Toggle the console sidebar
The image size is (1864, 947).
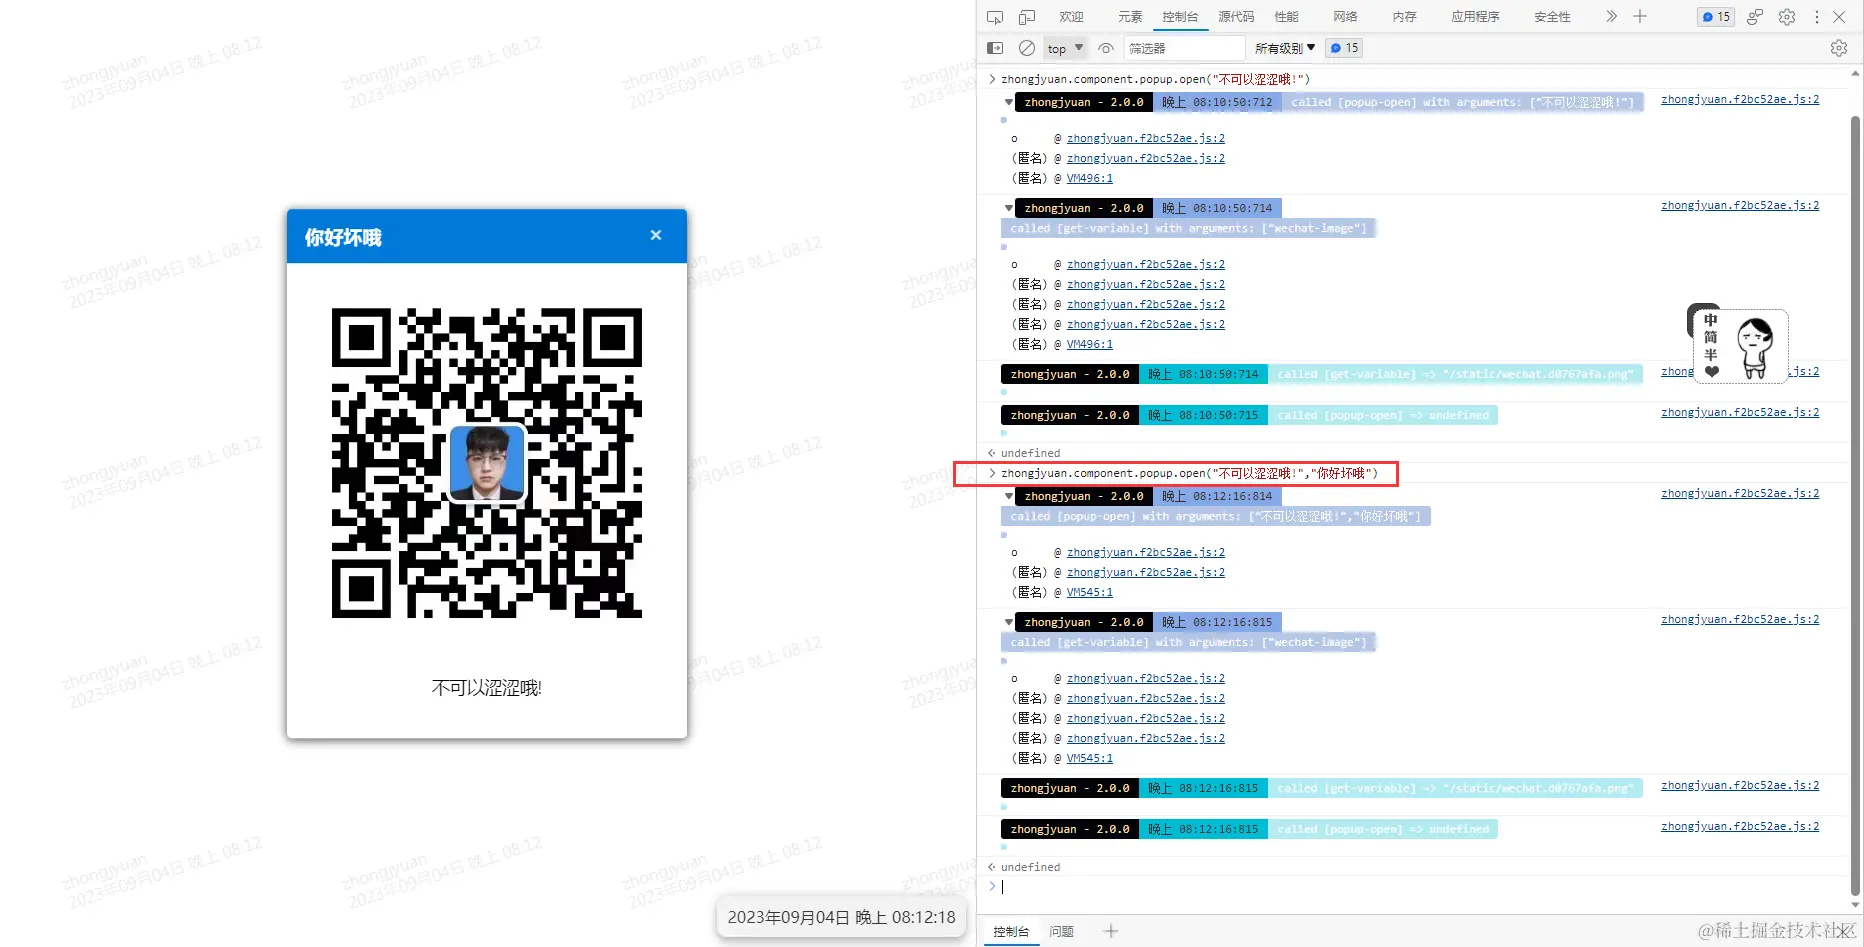[x=995, y=48]
